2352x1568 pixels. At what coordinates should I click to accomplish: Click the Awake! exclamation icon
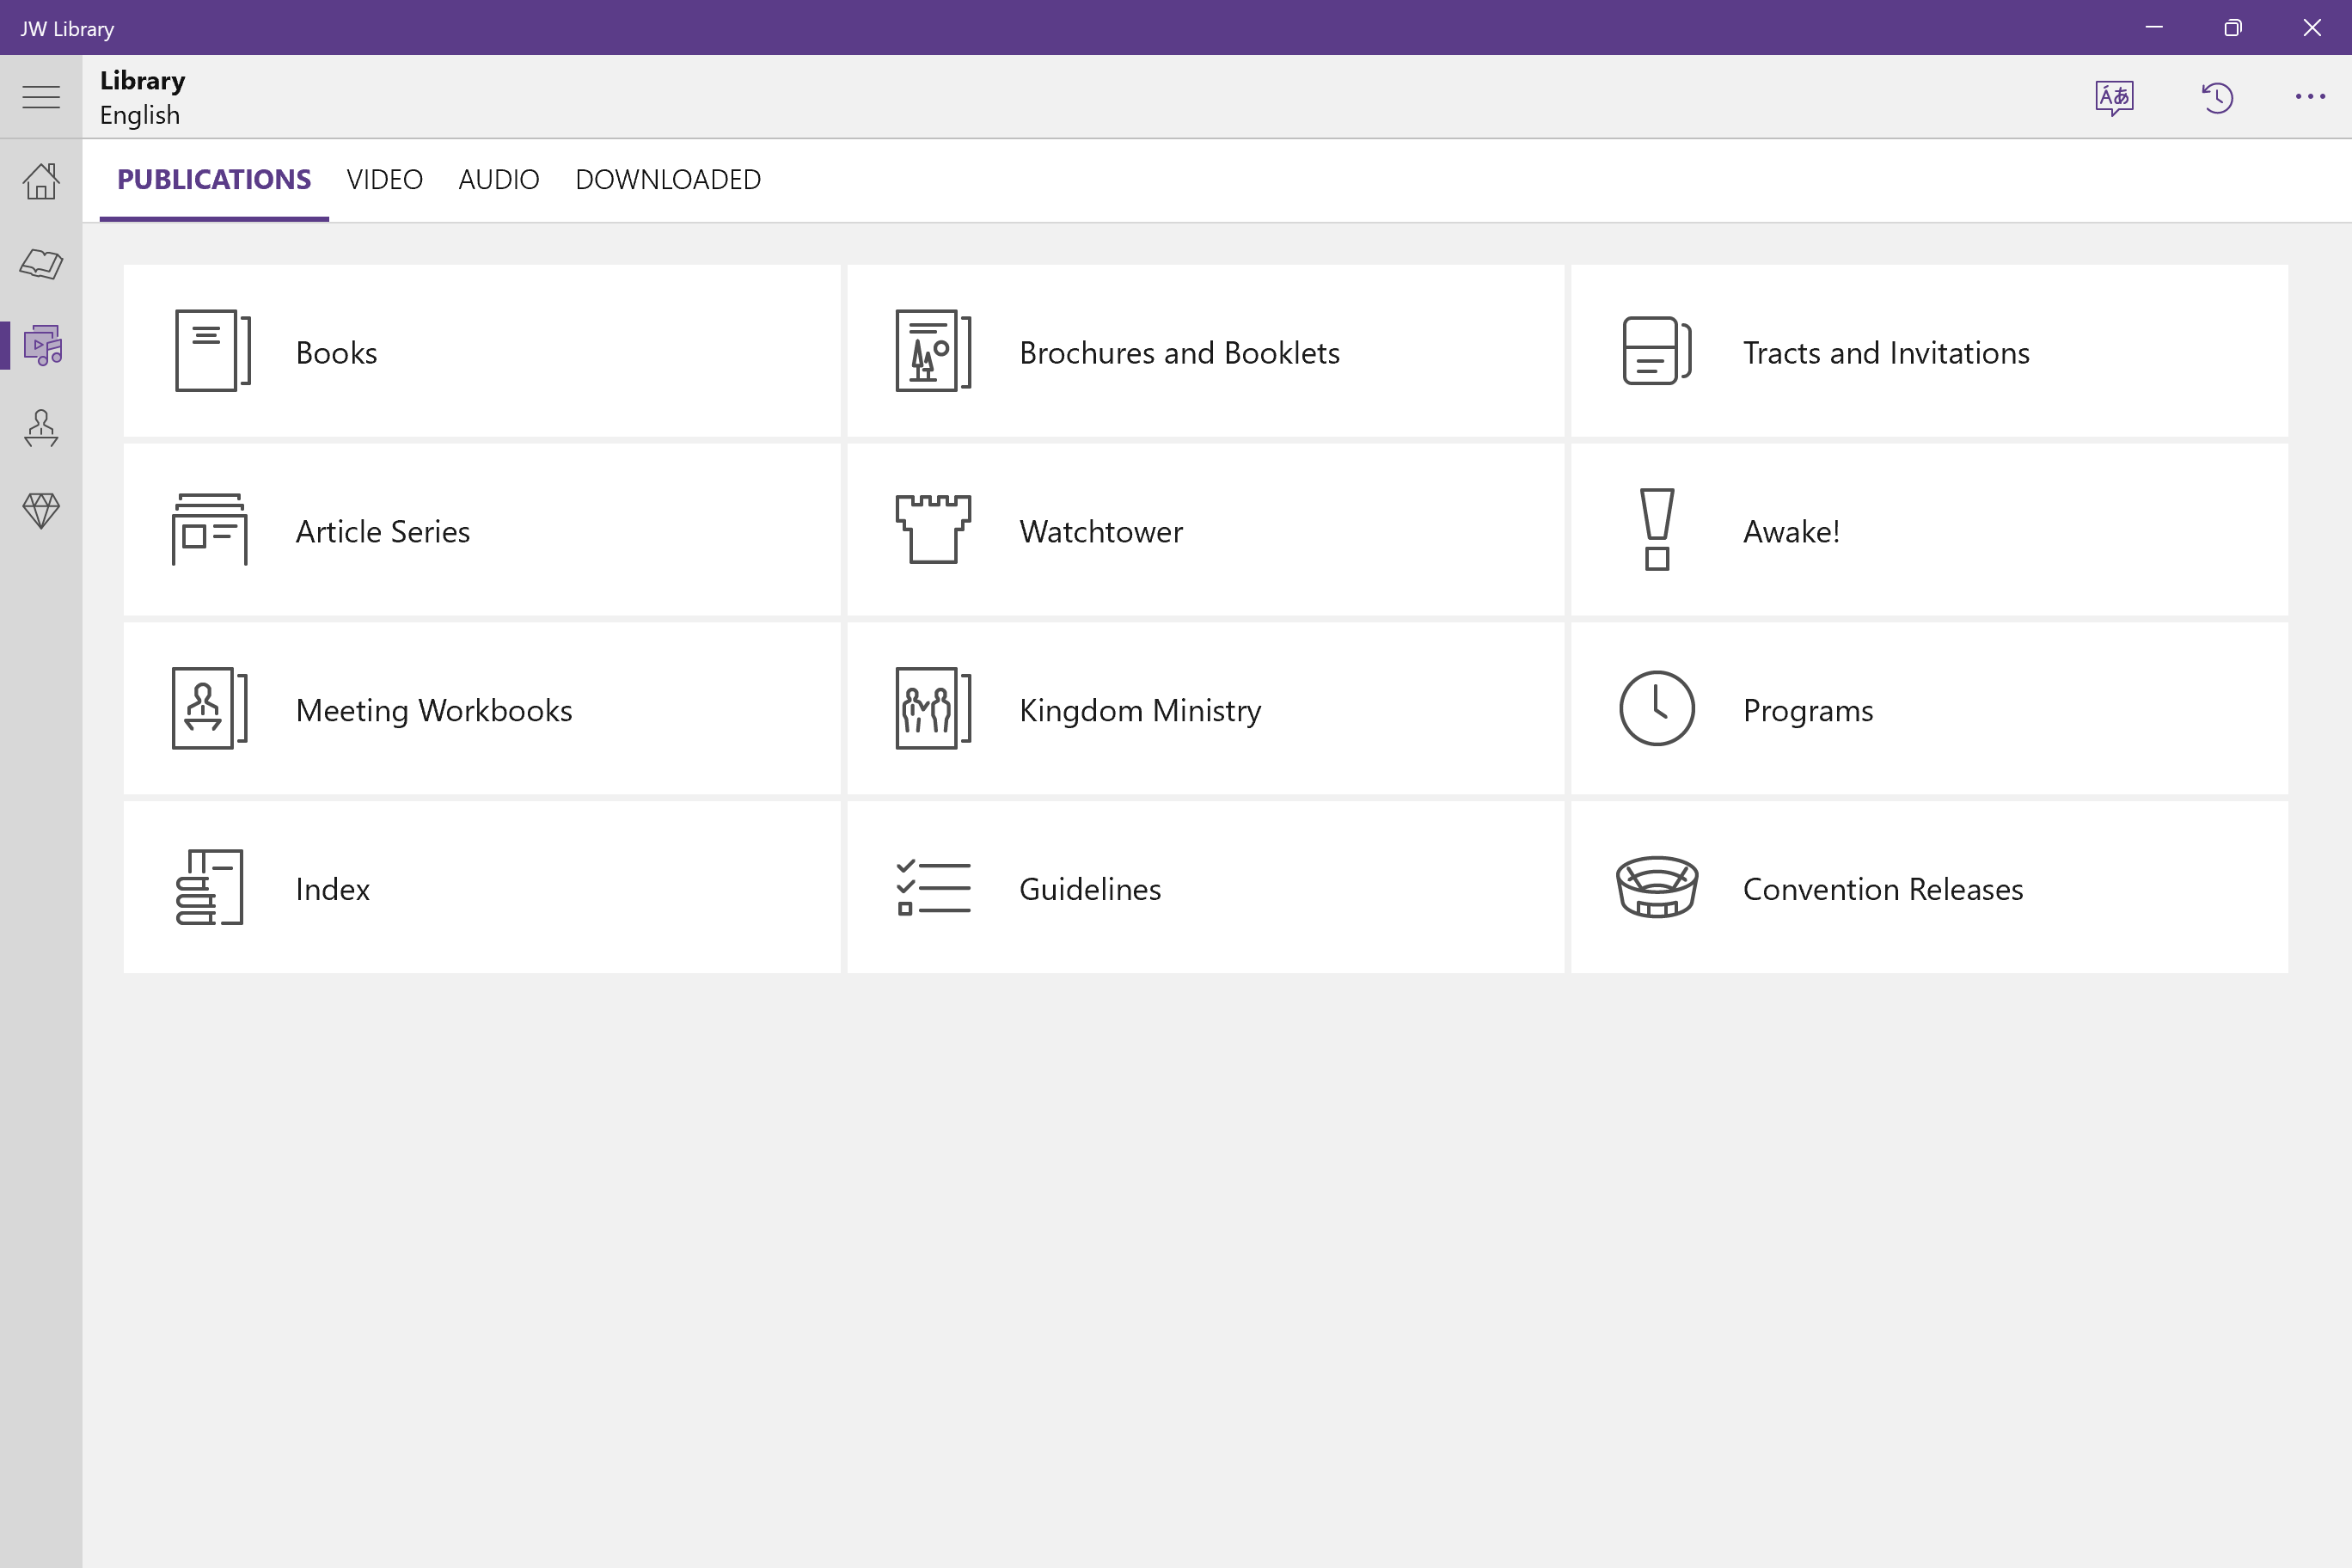pos(1657,529)
